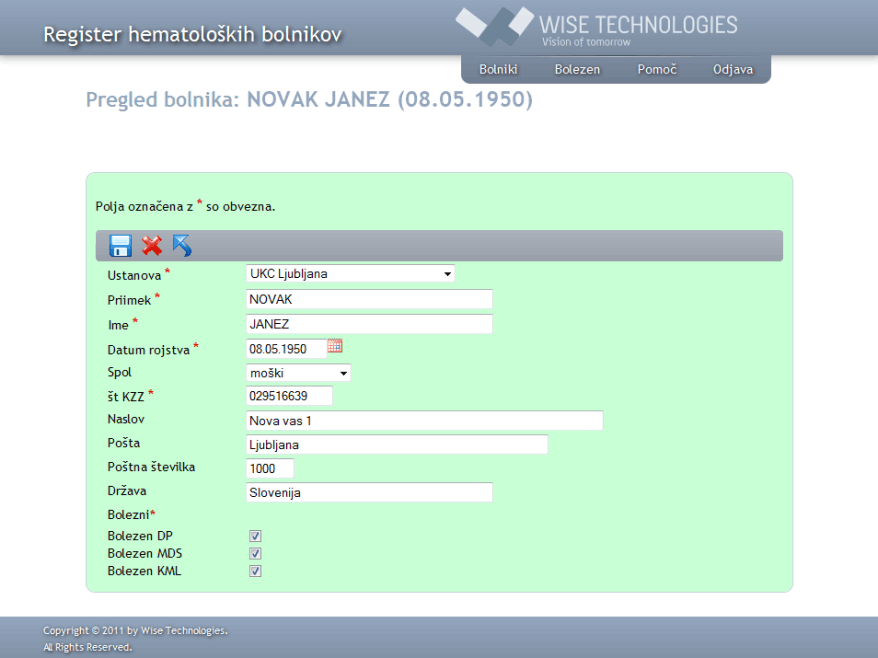The image size is (878, 658).
Task: Expand the Ustanova dropdown showing UKC Ljubljana
Action: point(351,274)
